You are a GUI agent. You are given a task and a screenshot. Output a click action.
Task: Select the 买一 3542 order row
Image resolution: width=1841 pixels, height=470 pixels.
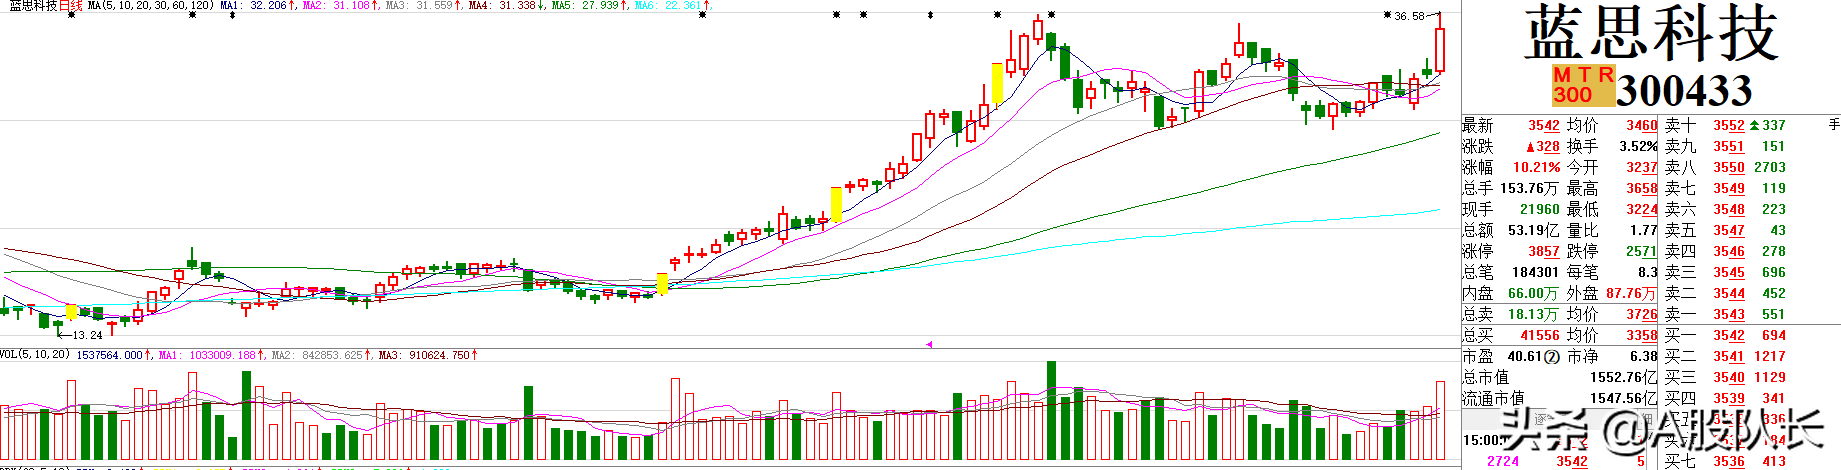point(1725,335)
